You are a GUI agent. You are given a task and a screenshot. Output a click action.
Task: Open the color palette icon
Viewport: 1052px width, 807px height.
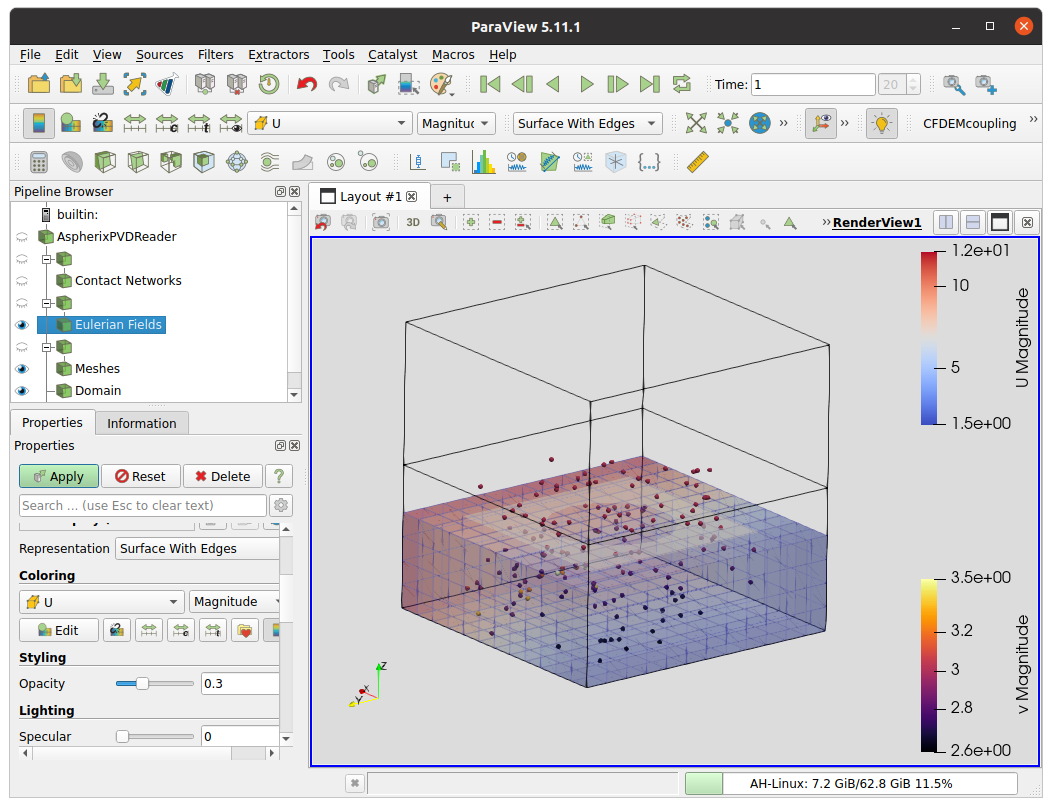(x=441, y=84)
